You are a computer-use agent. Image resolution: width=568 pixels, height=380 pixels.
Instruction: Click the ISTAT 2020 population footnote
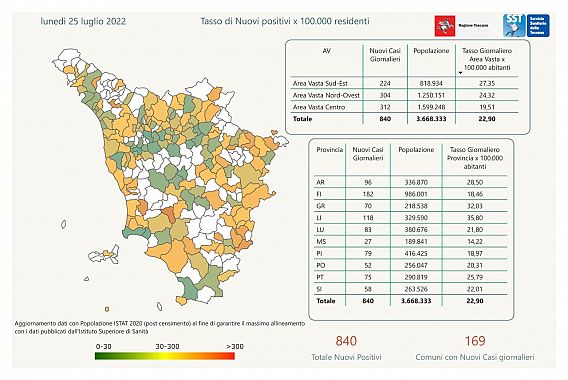160,327
